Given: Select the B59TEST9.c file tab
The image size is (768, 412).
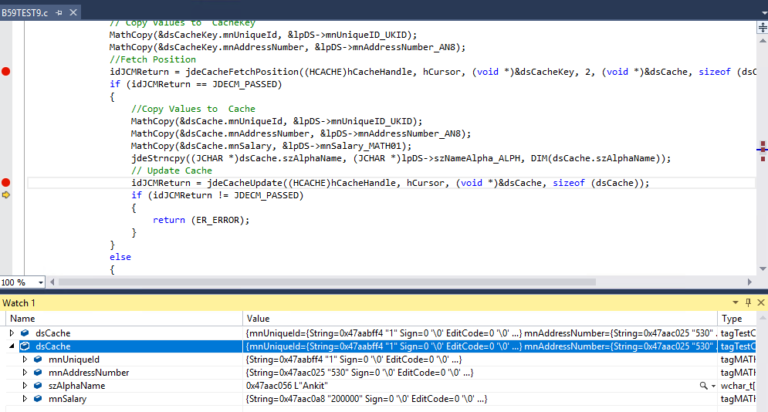Looking at the screenshot, I should (x=24, y=13).
